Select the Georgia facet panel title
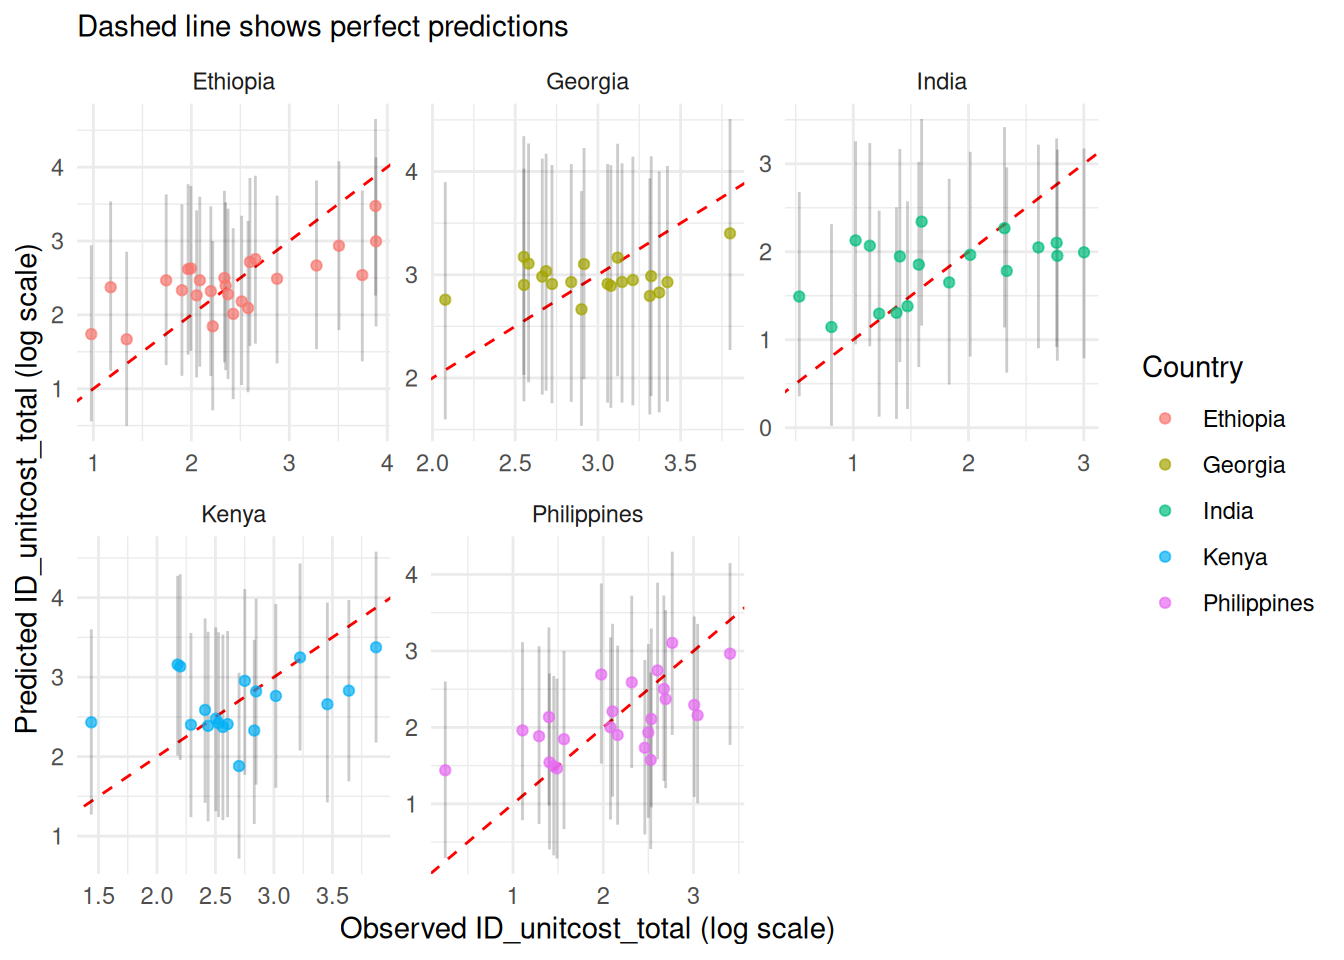The image size is (1344, 960). pos(587,82)
